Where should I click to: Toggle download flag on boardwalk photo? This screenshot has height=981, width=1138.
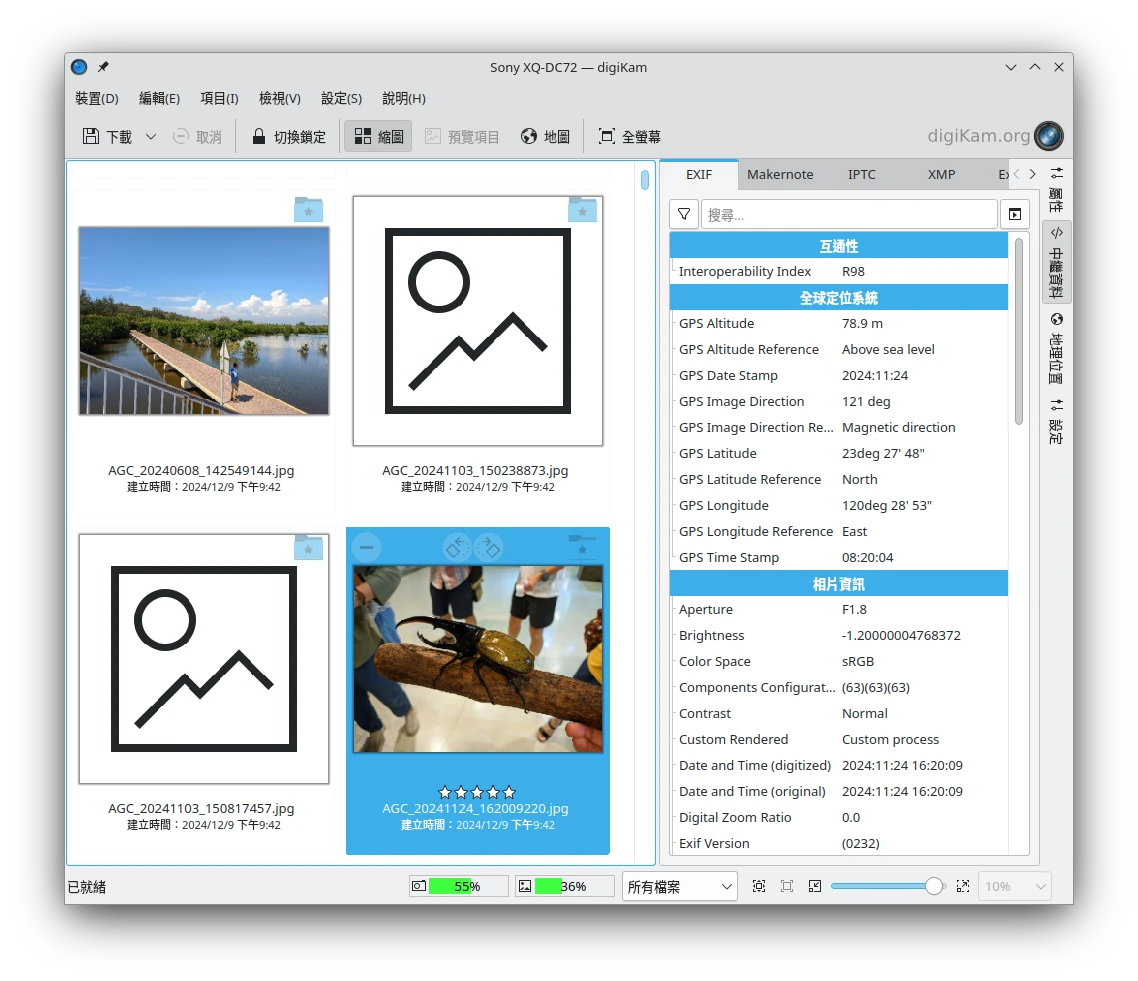coord(308,210)
